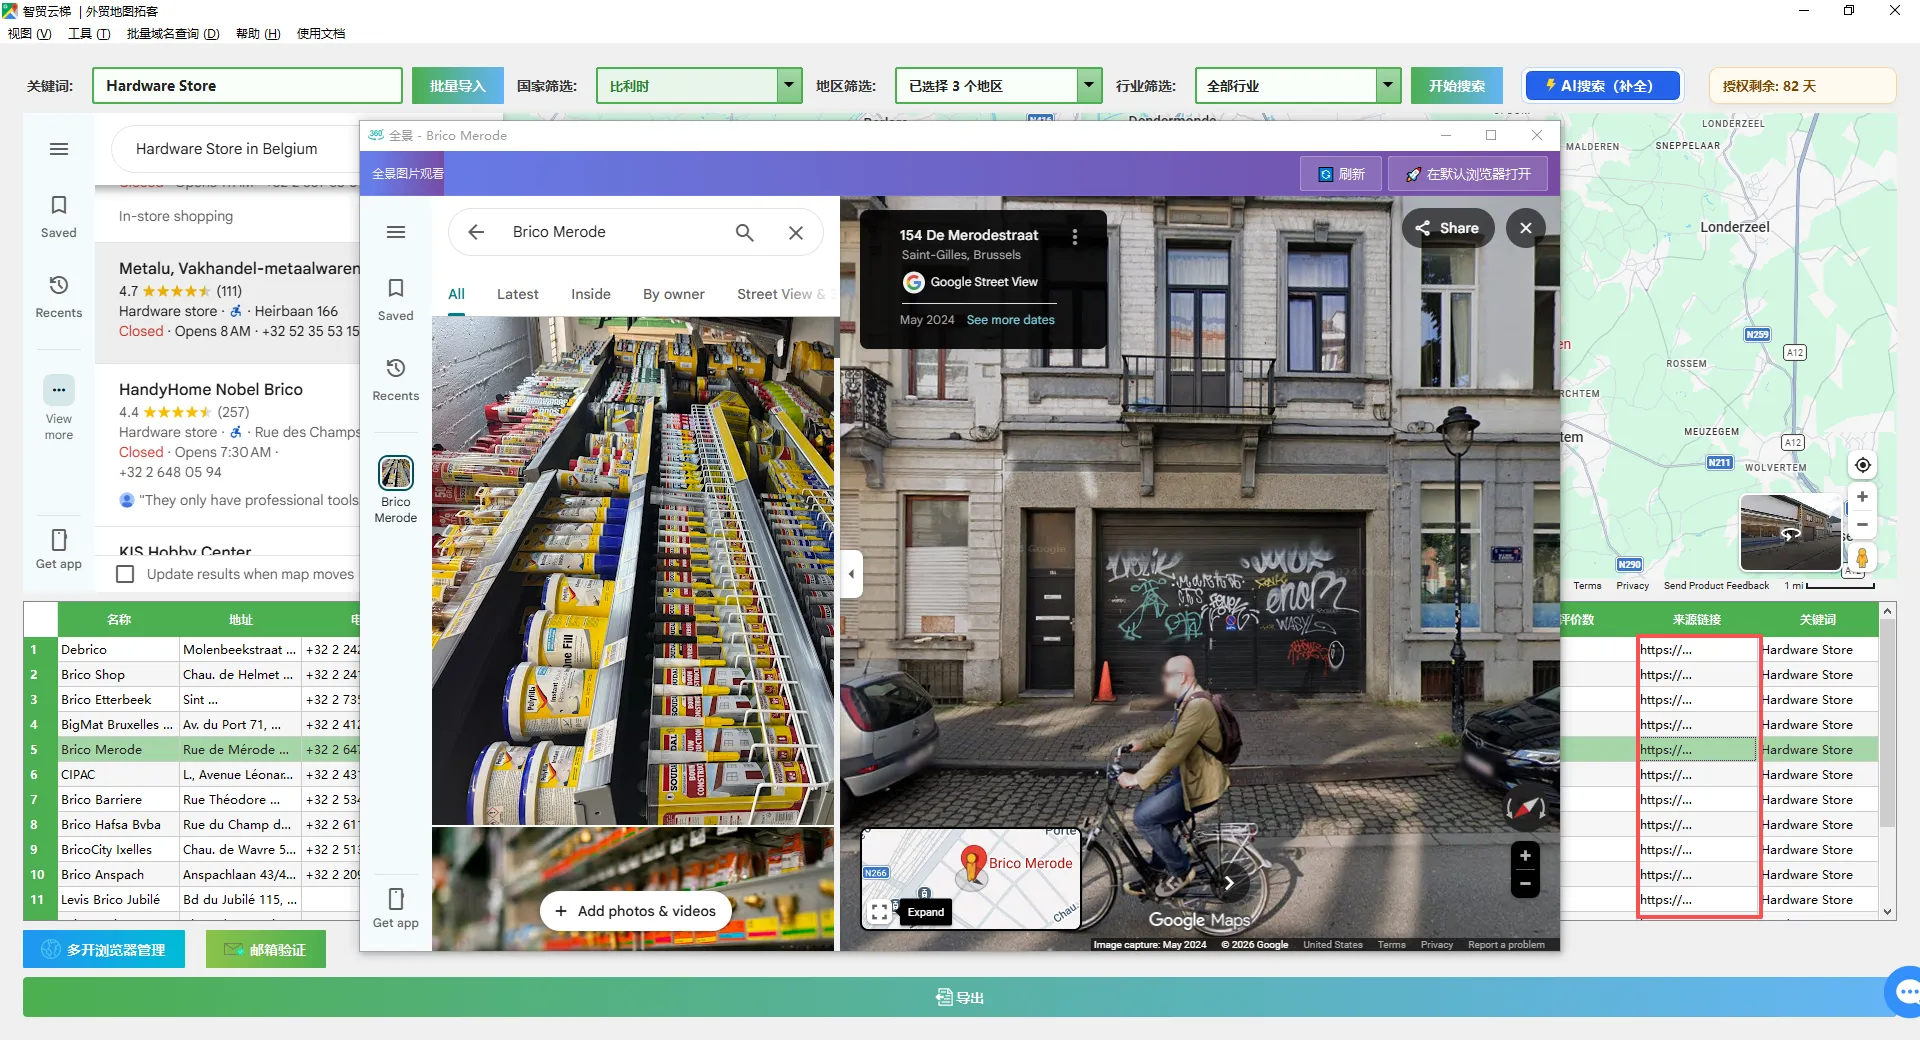
Task: Center main map on my location
Action: point(1862,465)
